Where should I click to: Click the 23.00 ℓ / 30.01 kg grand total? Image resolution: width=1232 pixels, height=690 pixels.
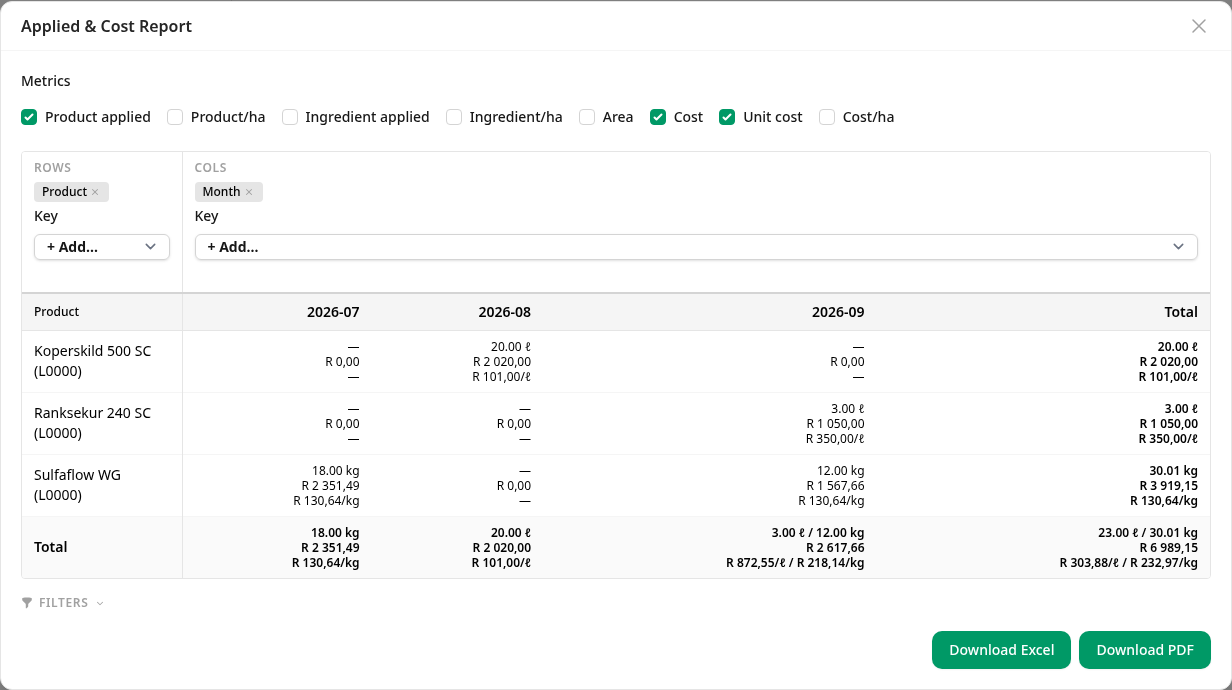tap(1148, 533)
